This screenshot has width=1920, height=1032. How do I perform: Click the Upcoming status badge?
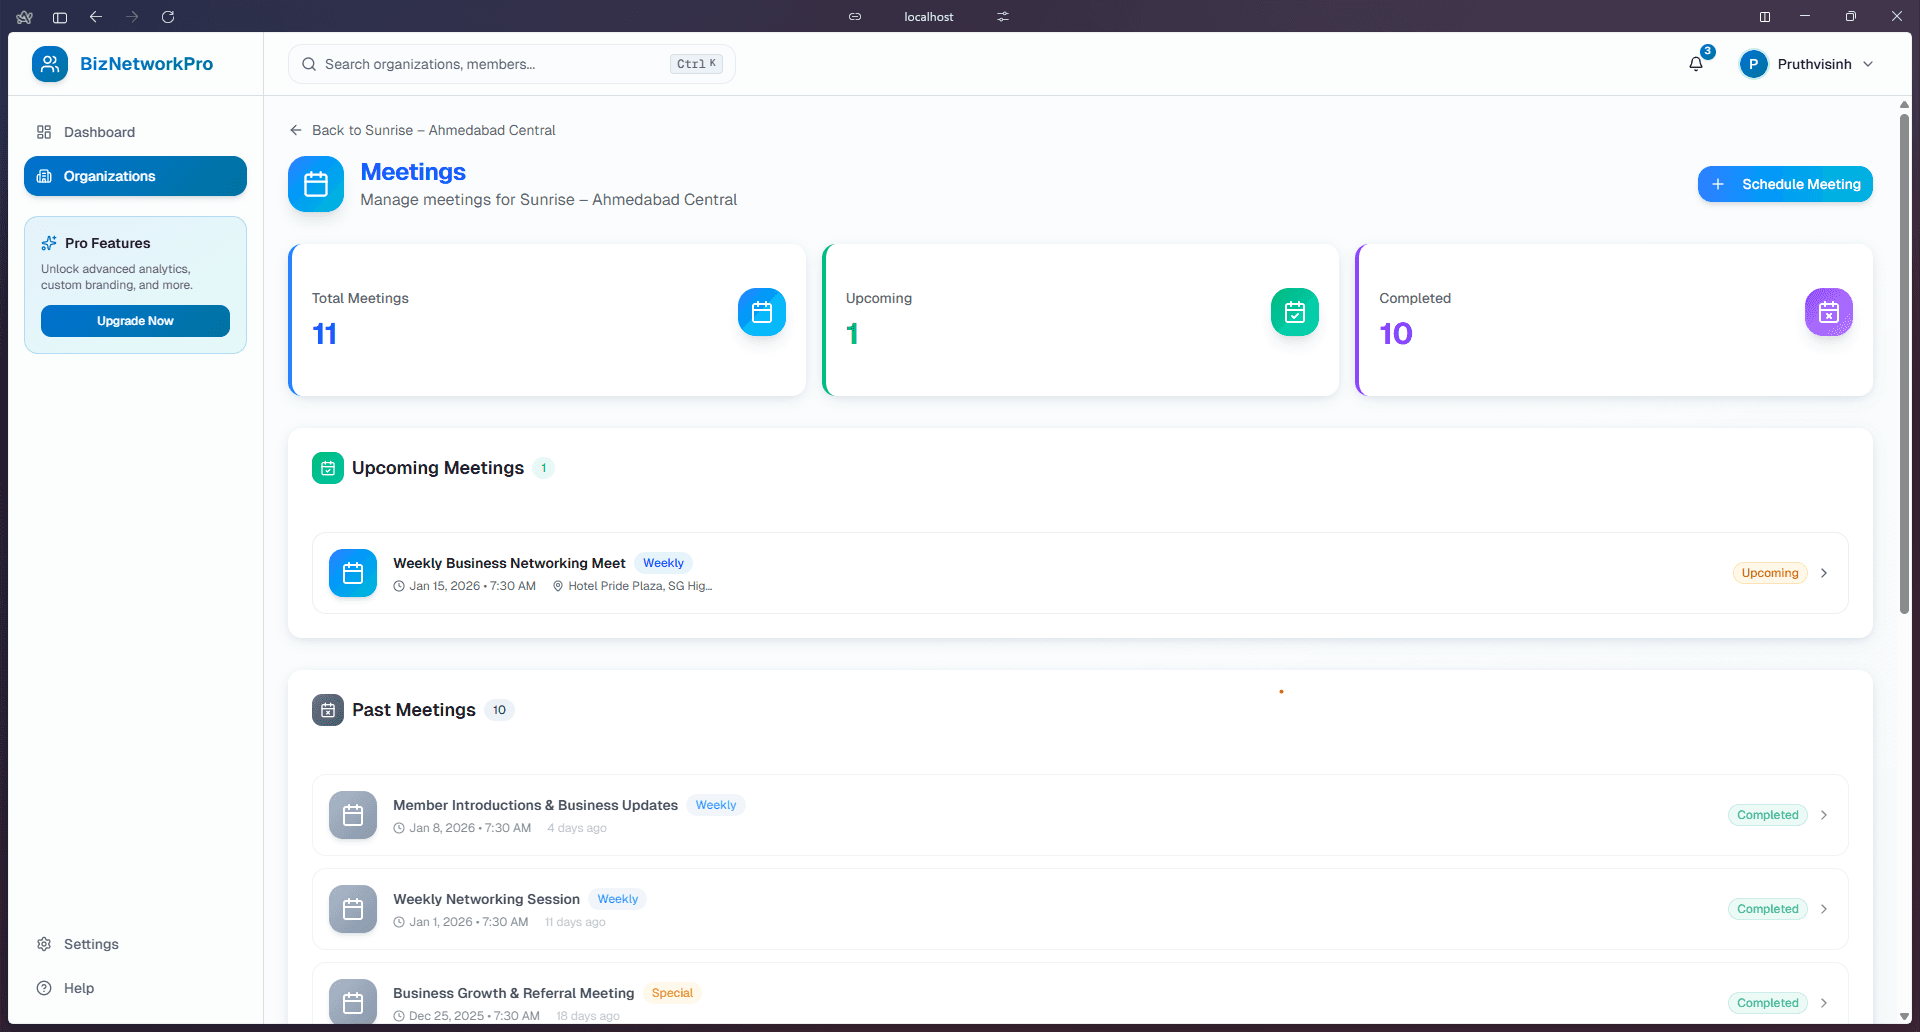pyautogui.click(x=1769, y=572)
